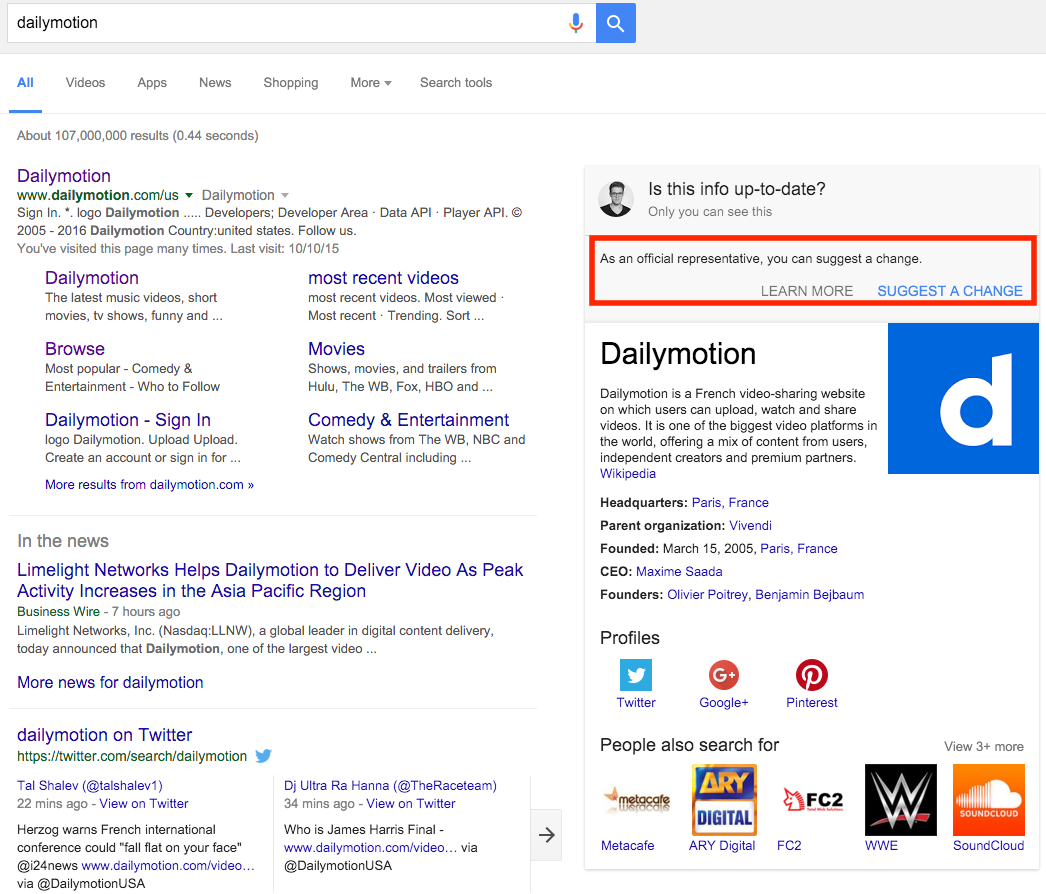1046x894 pixels.
Task: Click View on Twitter for 34 mins tweet
Action: tap(410, 803)
